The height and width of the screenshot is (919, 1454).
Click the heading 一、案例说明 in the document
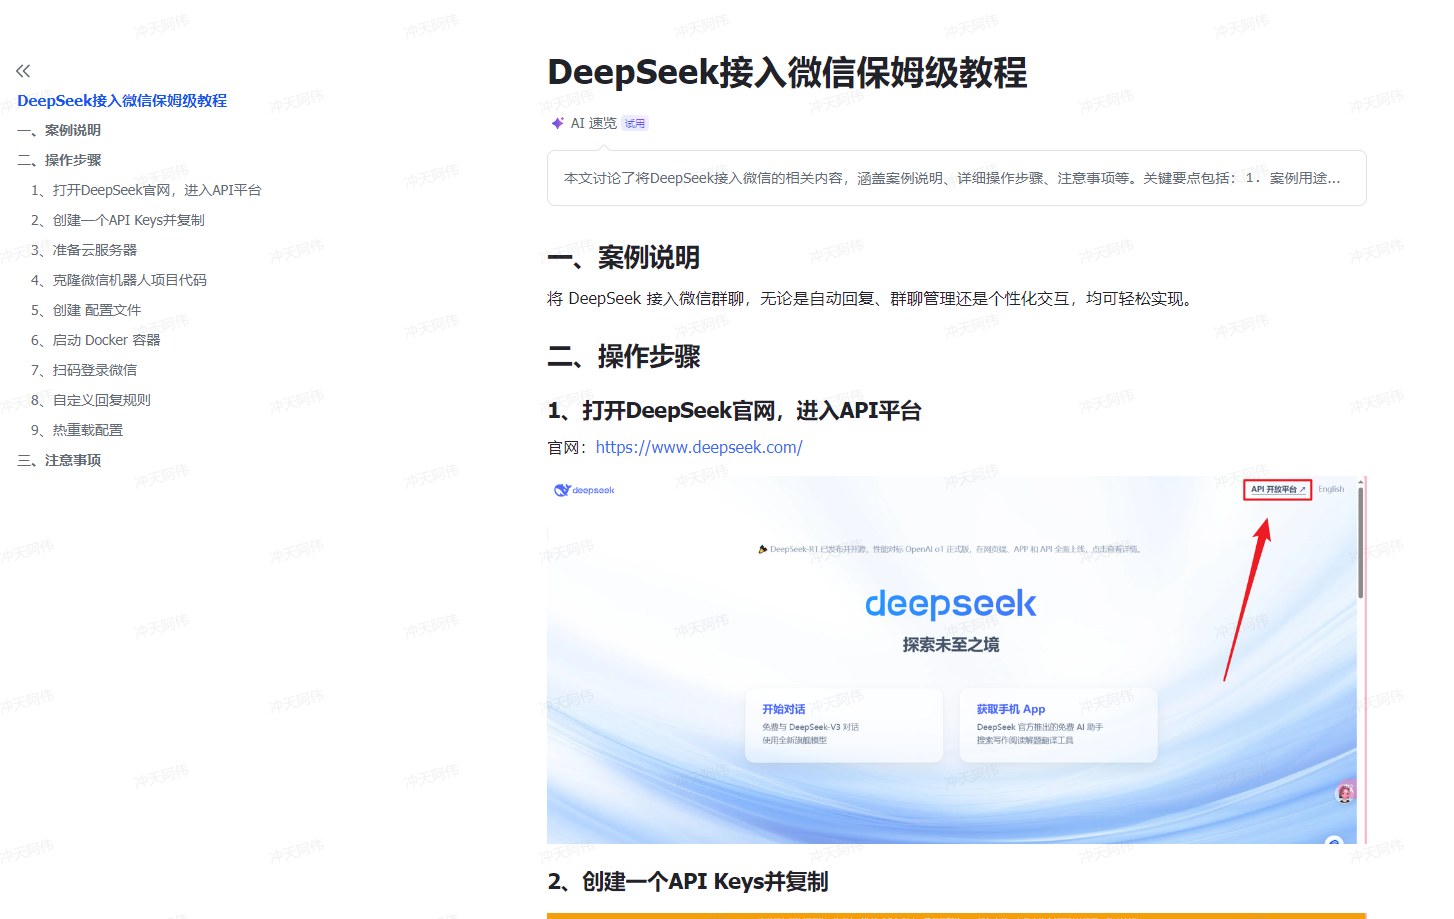point(624,257)
